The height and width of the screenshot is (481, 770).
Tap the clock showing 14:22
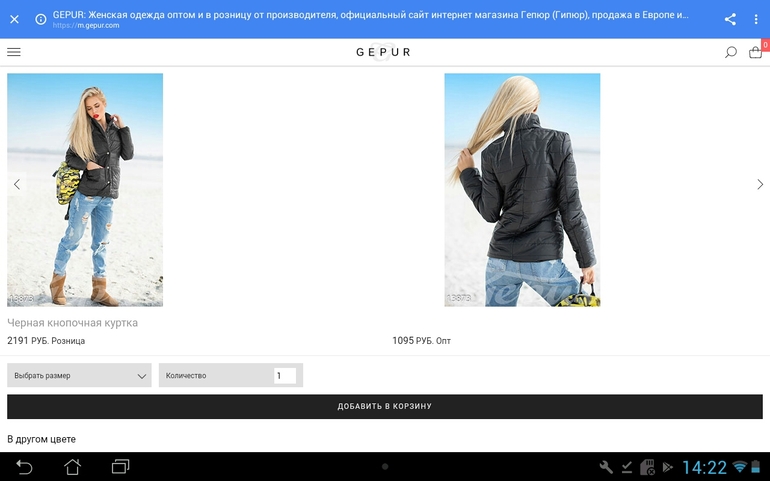pos(704,467)
